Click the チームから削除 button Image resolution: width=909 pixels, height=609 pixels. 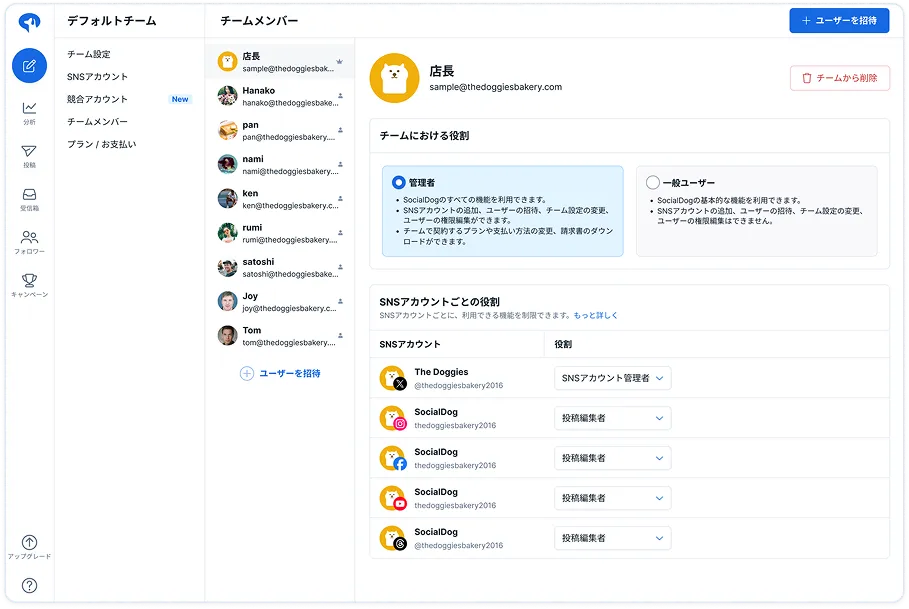[839, 78]
